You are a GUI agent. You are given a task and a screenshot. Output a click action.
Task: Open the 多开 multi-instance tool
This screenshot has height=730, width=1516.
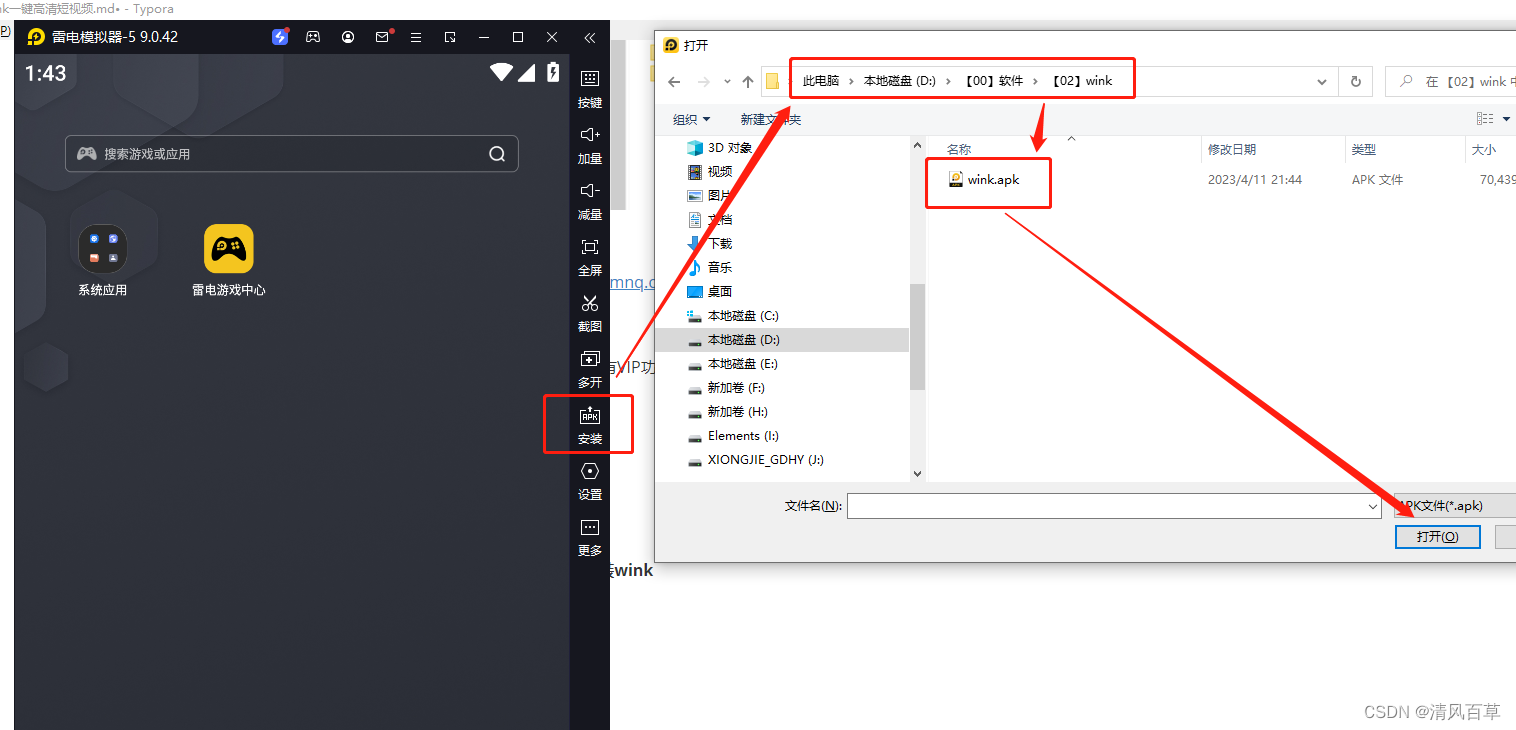coord(590,369)
